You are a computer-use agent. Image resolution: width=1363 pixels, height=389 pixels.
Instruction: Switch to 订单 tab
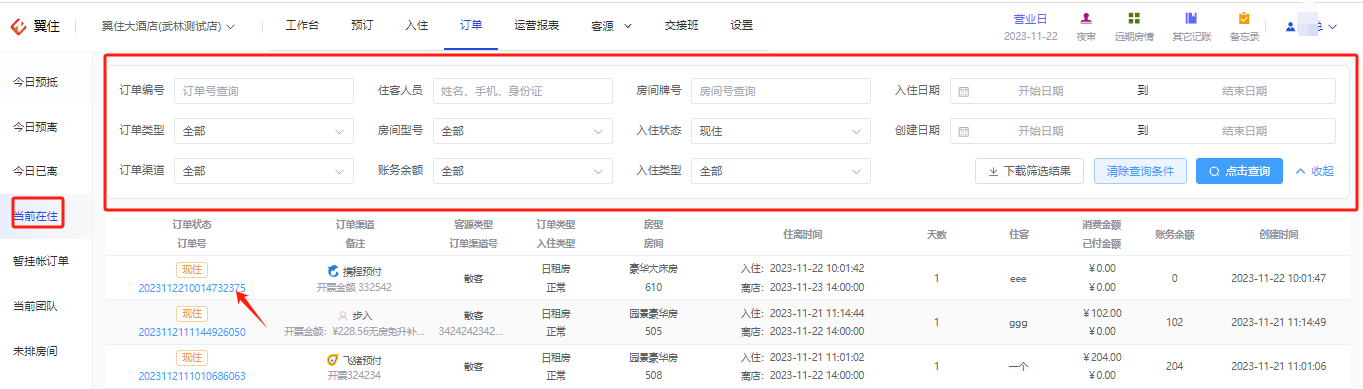point(470,26)
